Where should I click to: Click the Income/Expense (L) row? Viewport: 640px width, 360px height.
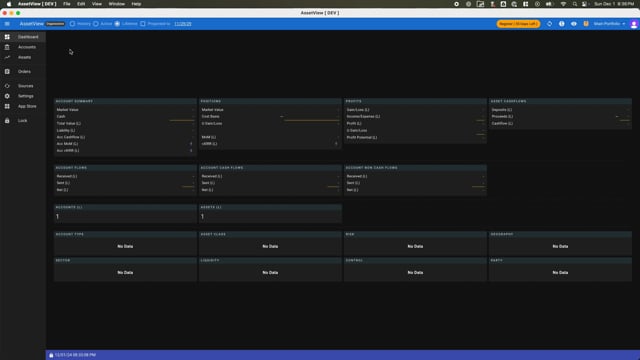tap(415, 117)
